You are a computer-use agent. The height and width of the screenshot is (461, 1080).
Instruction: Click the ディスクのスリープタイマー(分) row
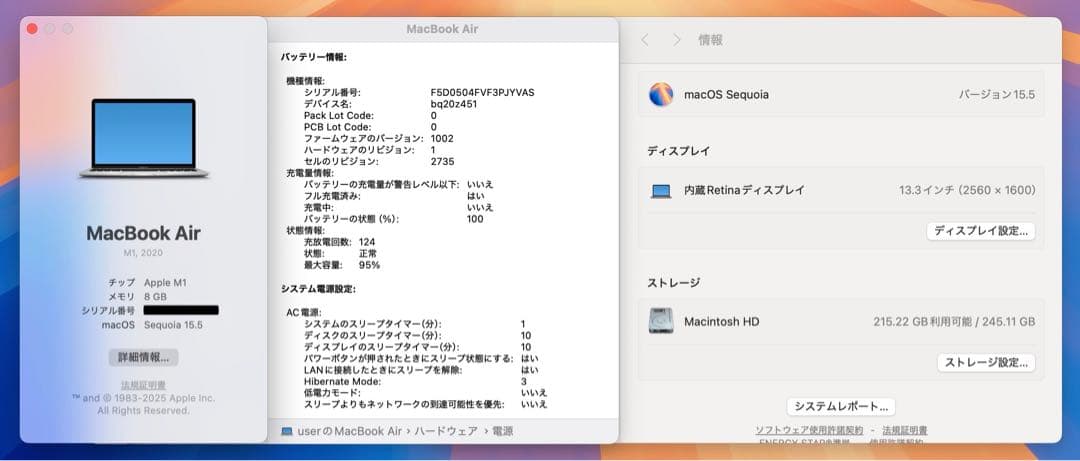(417, 336)
